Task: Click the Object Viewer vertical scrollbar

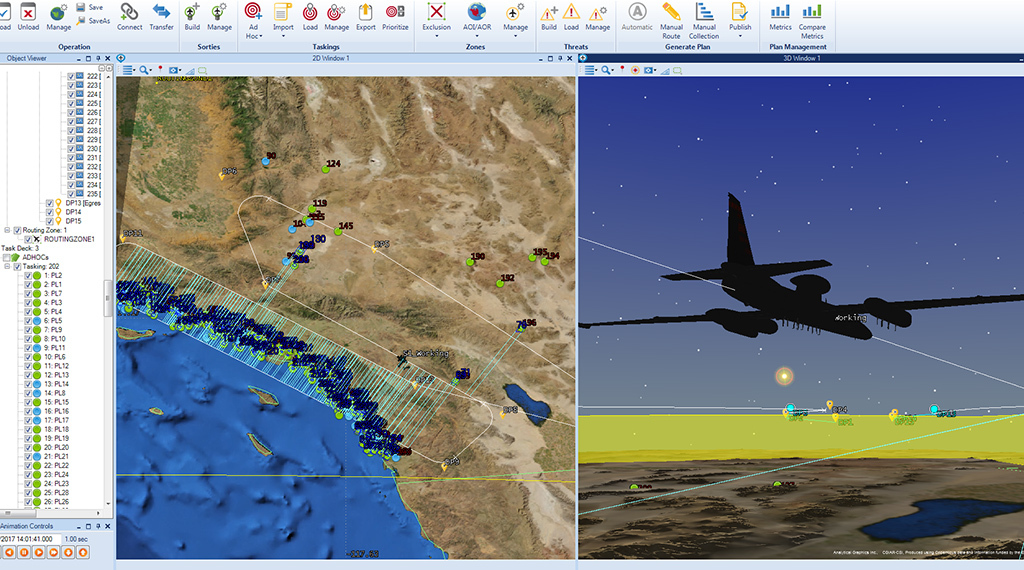Action: pos(109,296)
